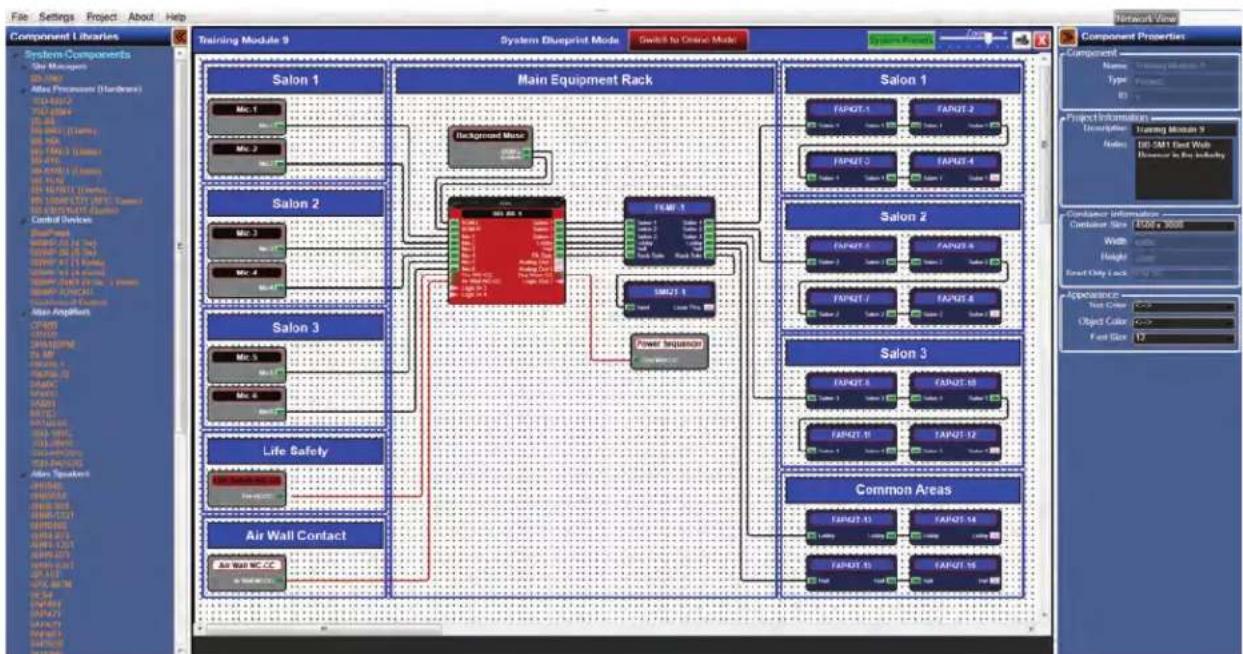Select the red block under Life Safety
Image resolution: width=1243 pixels, height=654 pixels.
(x=246, y=489)
